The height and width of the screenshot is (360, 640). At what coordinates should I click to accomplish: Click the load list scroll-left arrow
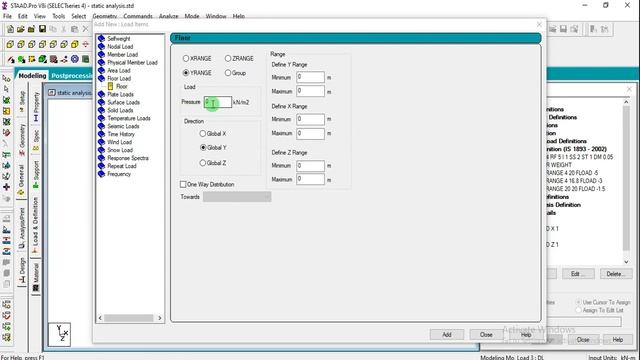point(100,318)
